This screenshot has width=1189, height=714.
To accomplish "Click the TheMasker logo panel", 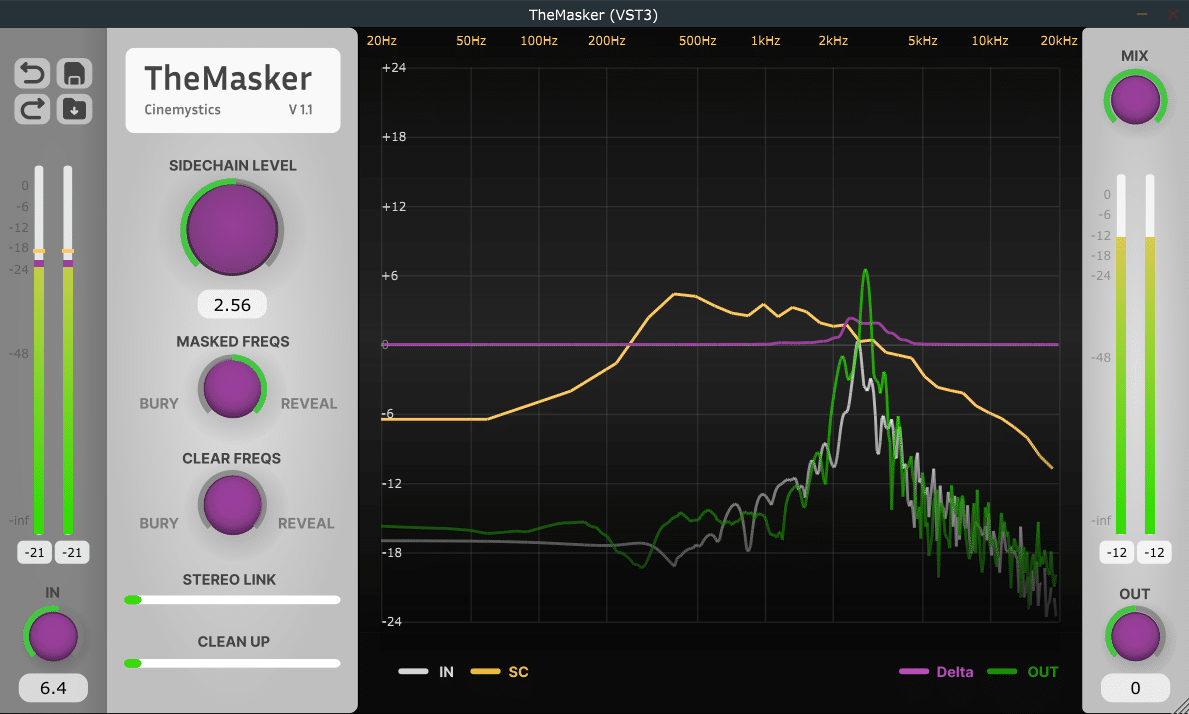I will [233, 90].
